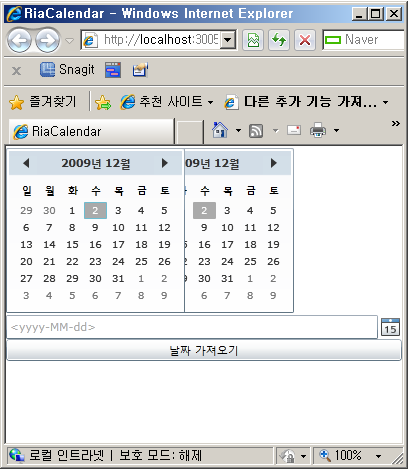Viewport: 408px width, 469px height.
Task: Expand the zoom level dropdown arrow
Action: (378, 456)
